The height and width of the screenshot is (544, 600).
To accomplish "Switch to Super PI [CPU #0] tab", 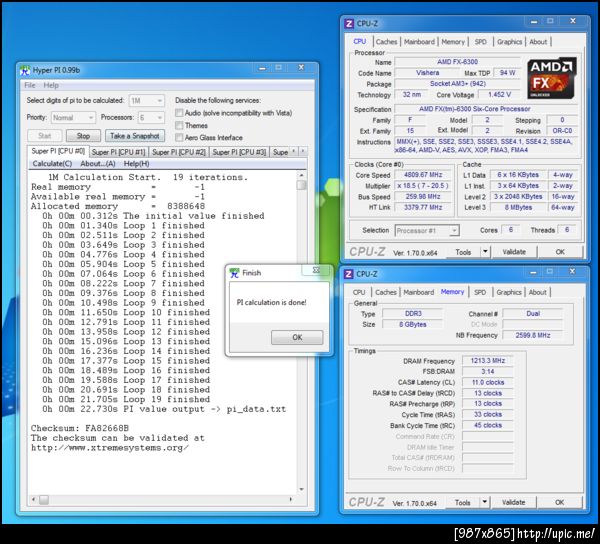I will pos(58,151).
